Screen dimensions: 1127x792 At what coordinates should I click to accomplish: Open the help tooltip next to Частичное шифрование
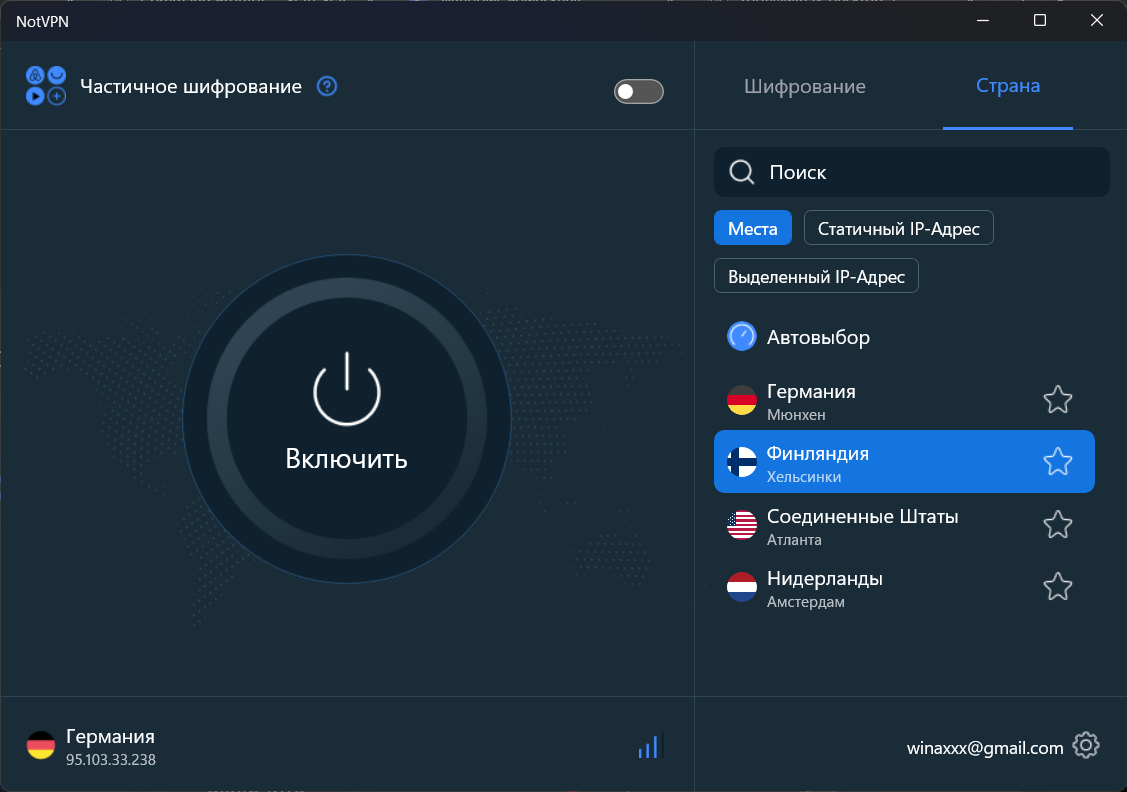(326, 86)
